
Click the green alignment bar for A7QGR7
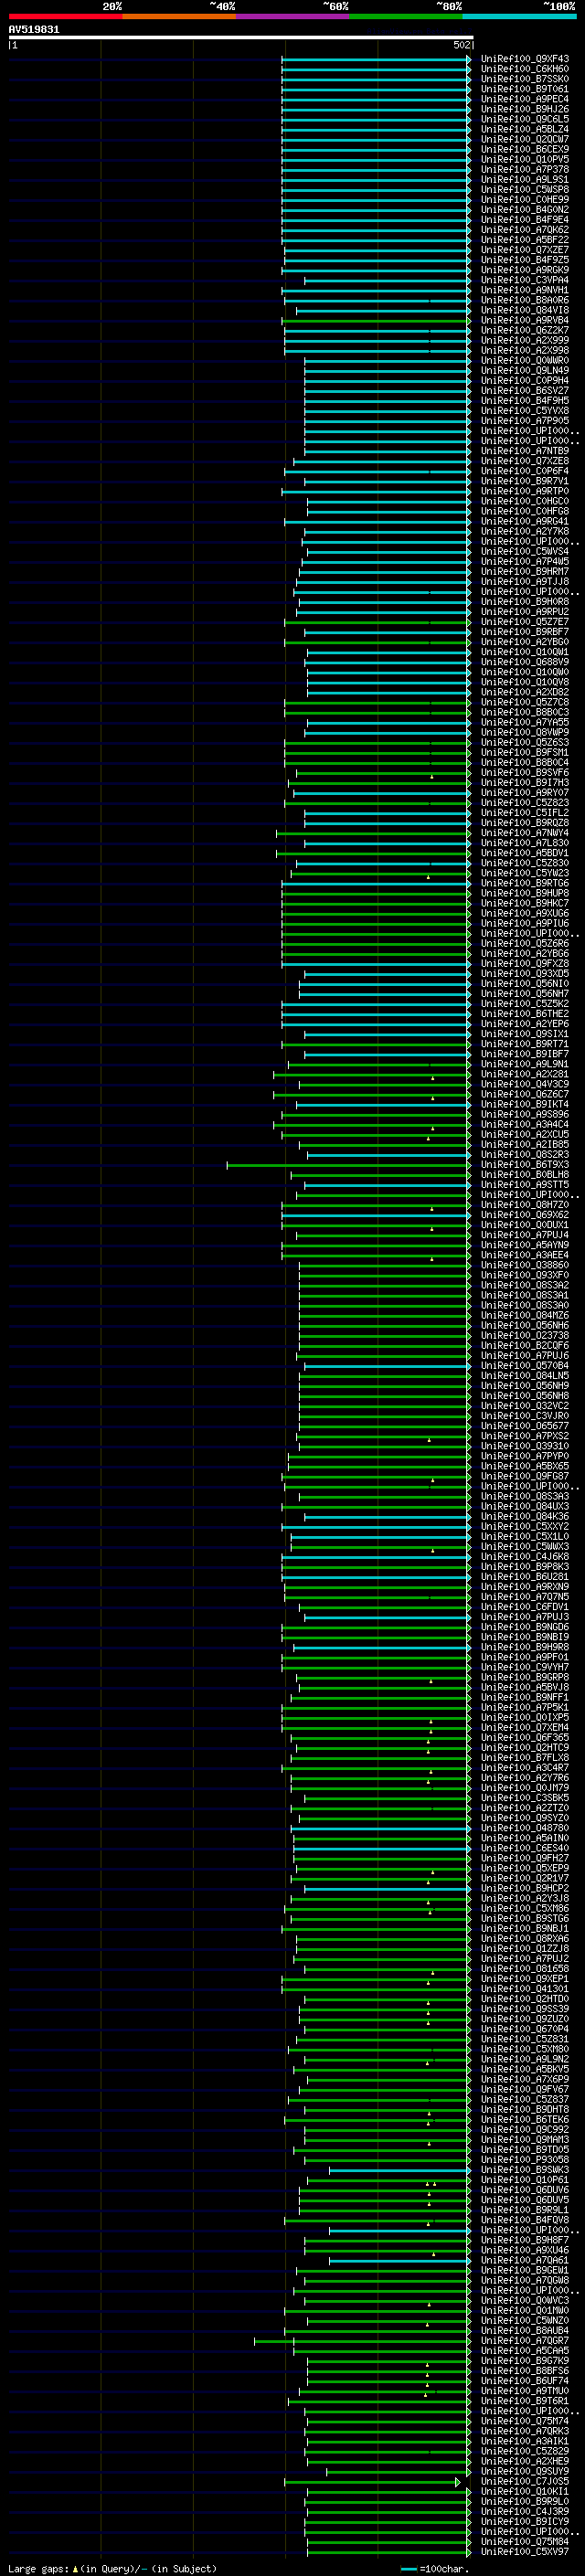[362, 2341]
